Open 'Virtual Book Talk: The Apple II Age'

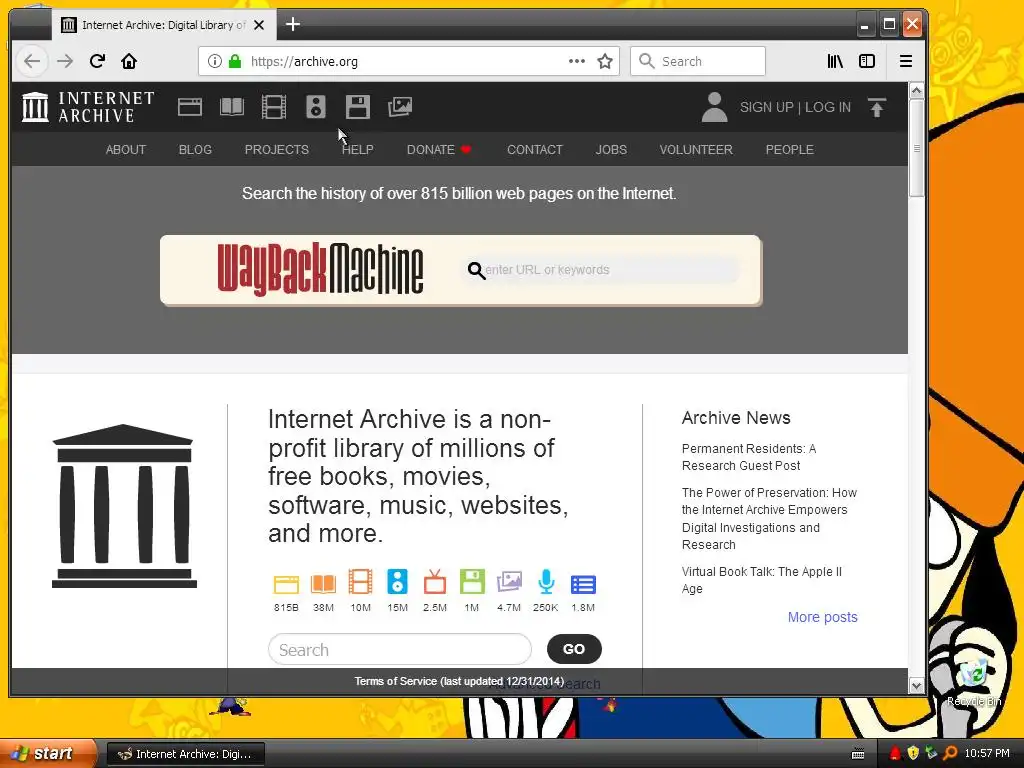click(761, 580)
